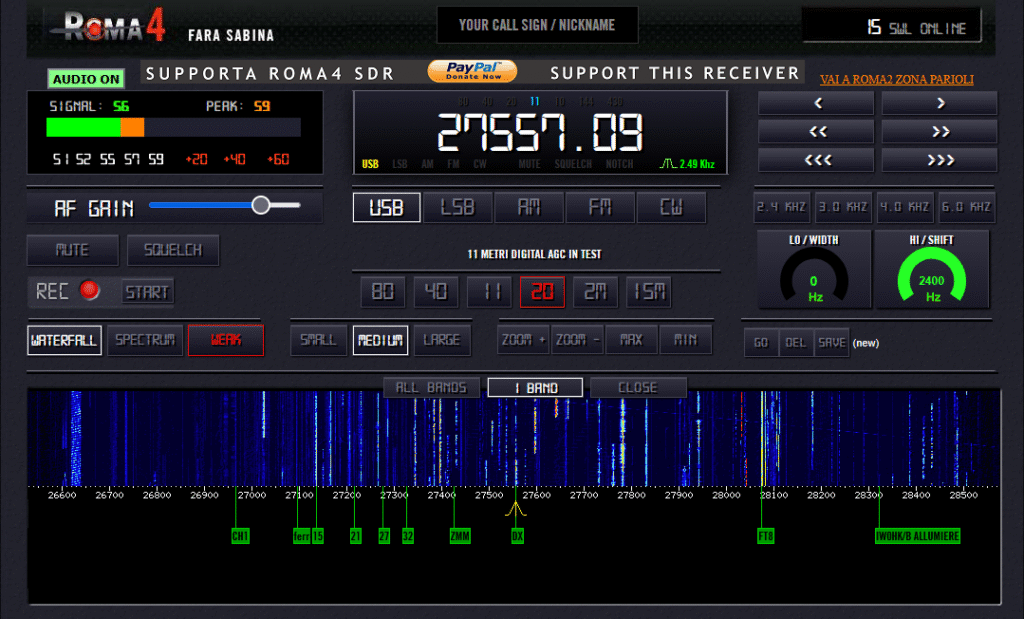Switch to the 40 meter band
The image size is (1024, 619).
pyautogui.click(x=436, y=292)
